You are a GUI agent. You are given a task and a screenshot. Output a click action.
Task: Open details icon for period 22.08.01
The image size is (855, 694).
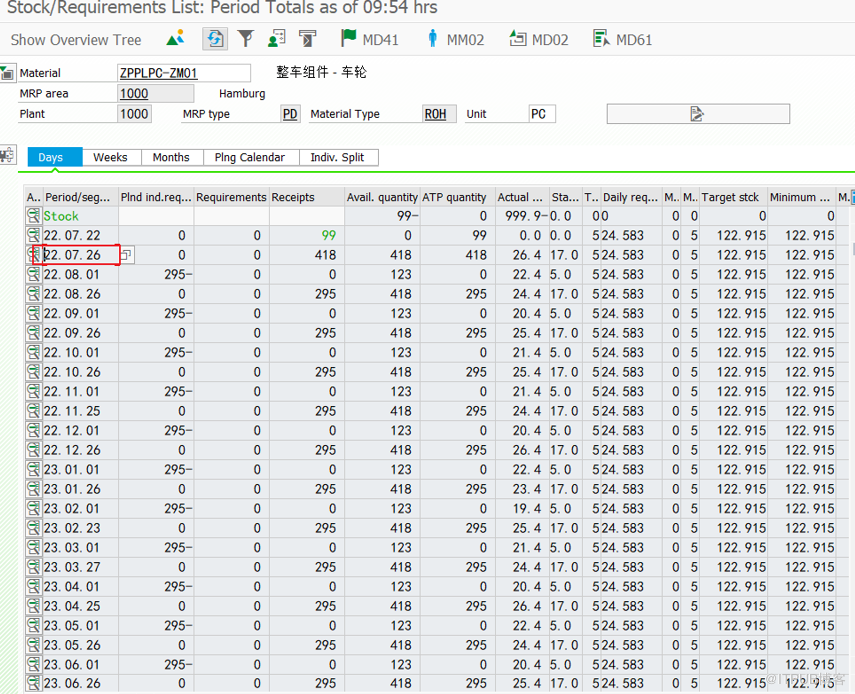point(34,274)
